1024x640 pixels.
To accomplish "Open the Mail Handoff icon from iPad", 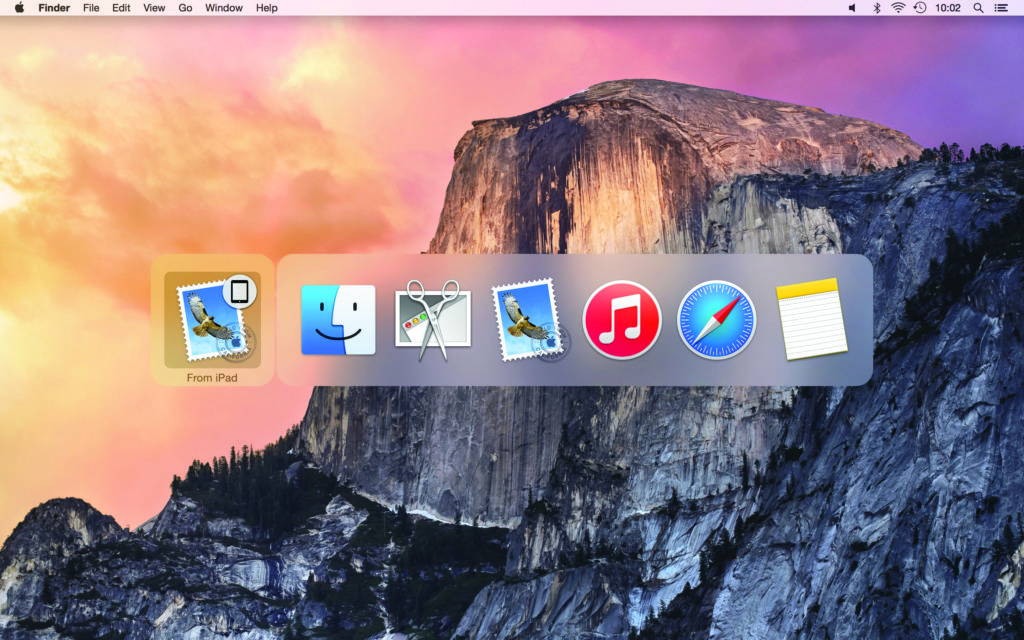I will pos(212,320).
